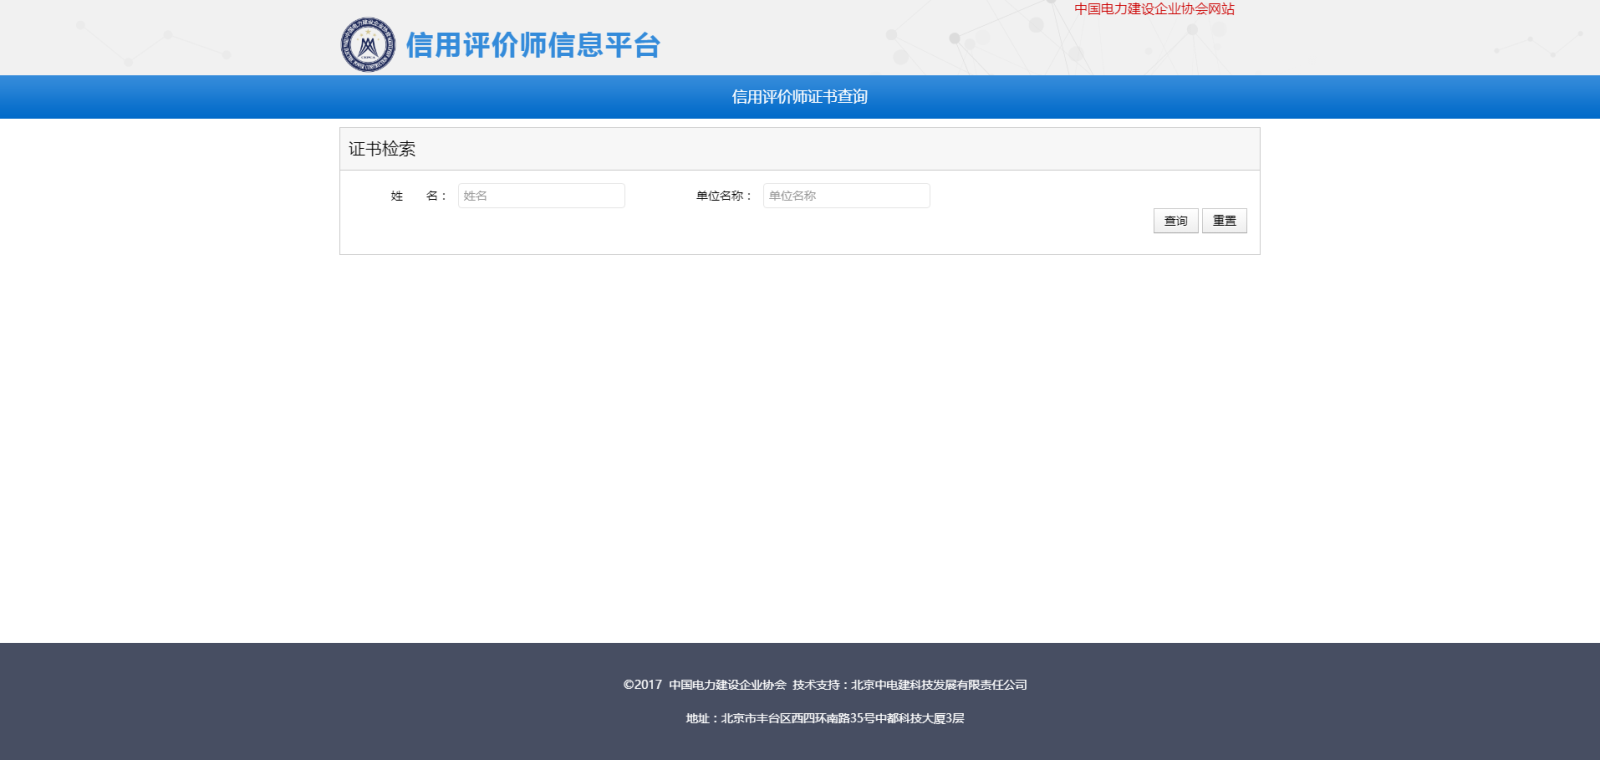Click the 信用评价师信息平台 title text
The height and width of the screenshot is (760, 1600).
tap(532, 45)
